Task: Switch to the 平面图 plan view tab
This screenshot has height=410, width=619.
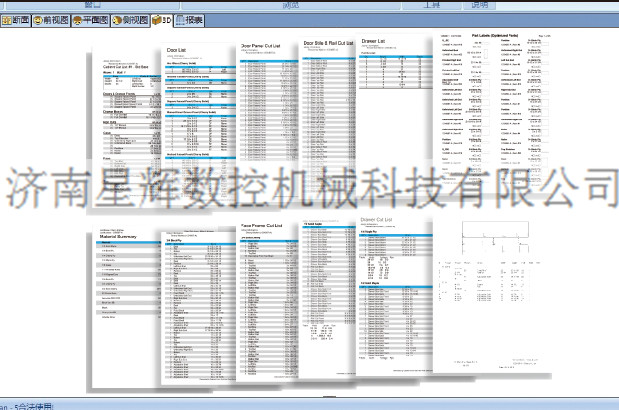Action: click(x=90, y=20)
